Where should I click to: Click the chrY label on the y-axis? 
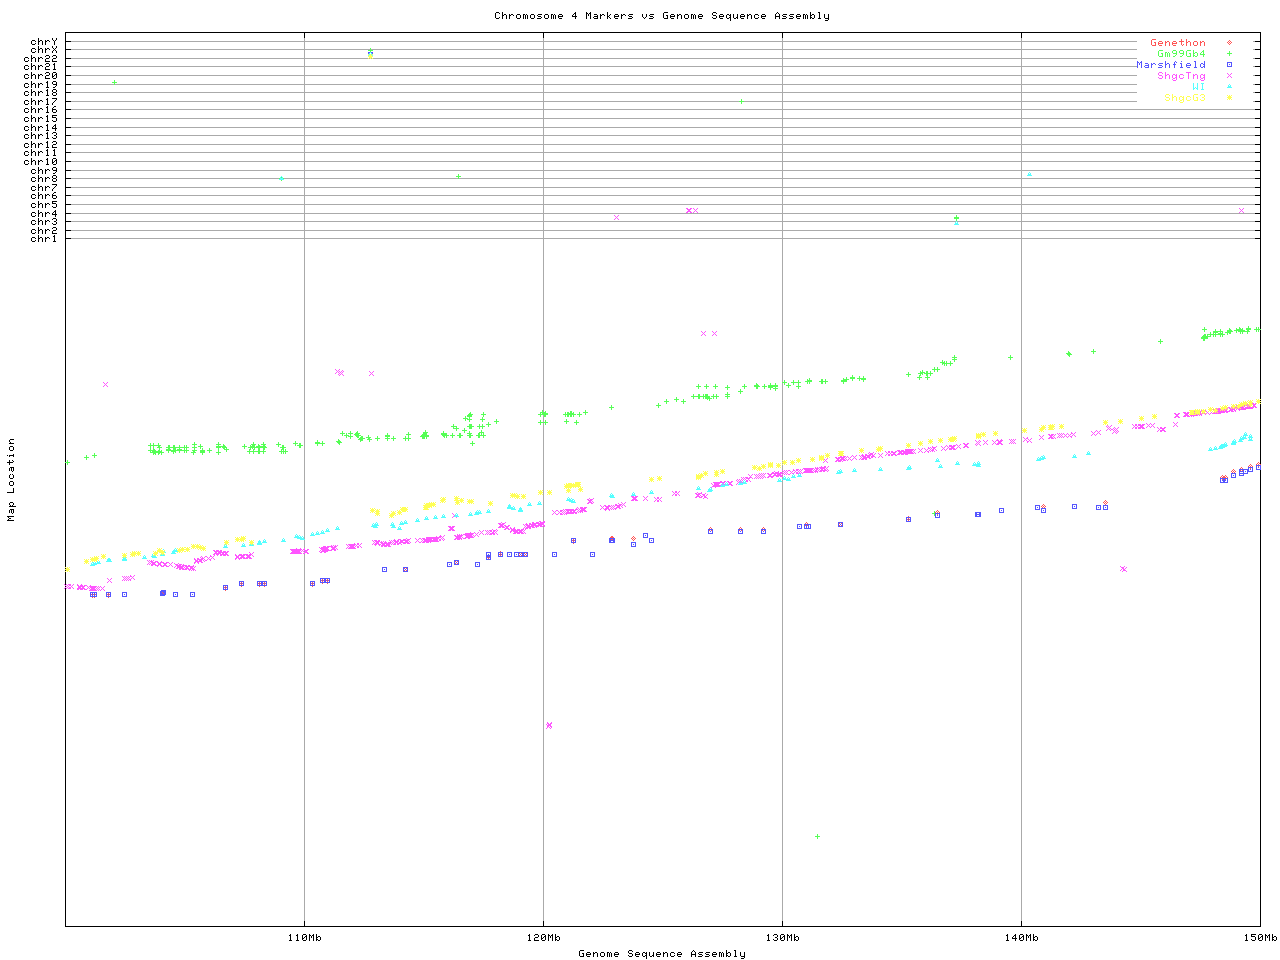(43, 41)
